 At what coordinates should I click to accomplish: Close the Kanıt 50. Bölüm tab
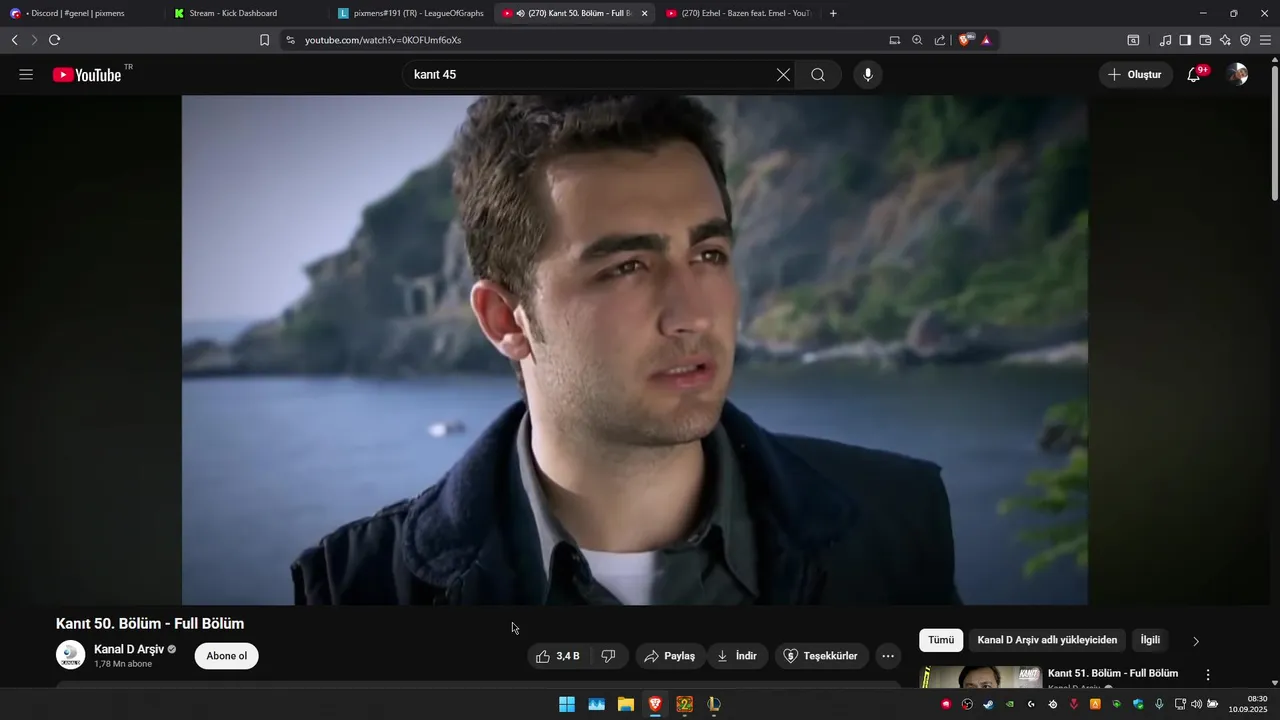click(644, 13)
